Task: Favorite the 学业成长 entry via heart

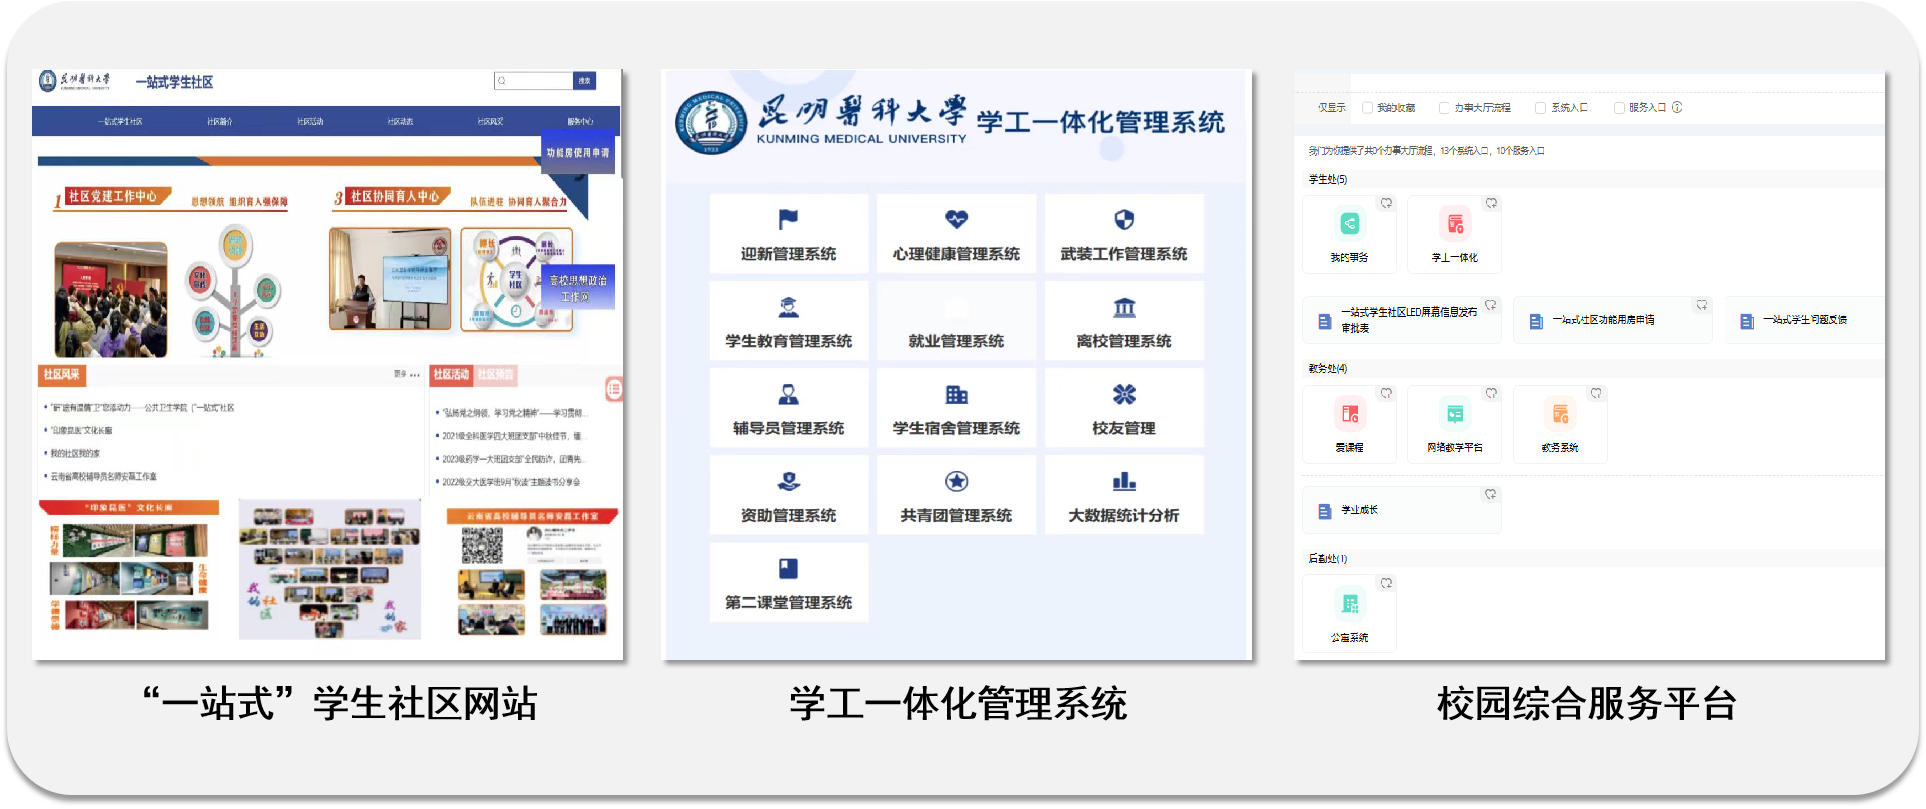Action: click(1490, 494)
